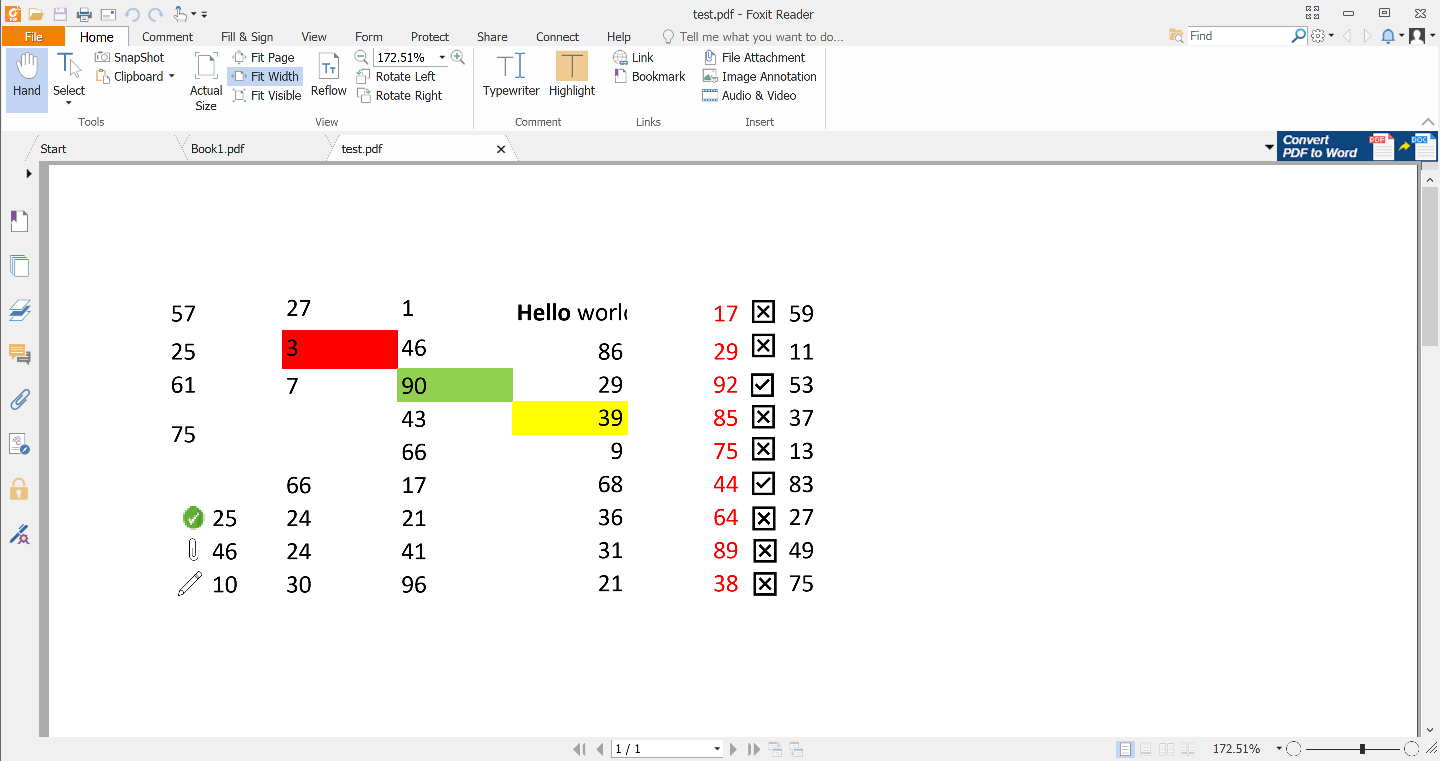Screen dimensions: 1440x761
Task: Uncheck the checked box beside 92
Action: click(x=763, y=384)
